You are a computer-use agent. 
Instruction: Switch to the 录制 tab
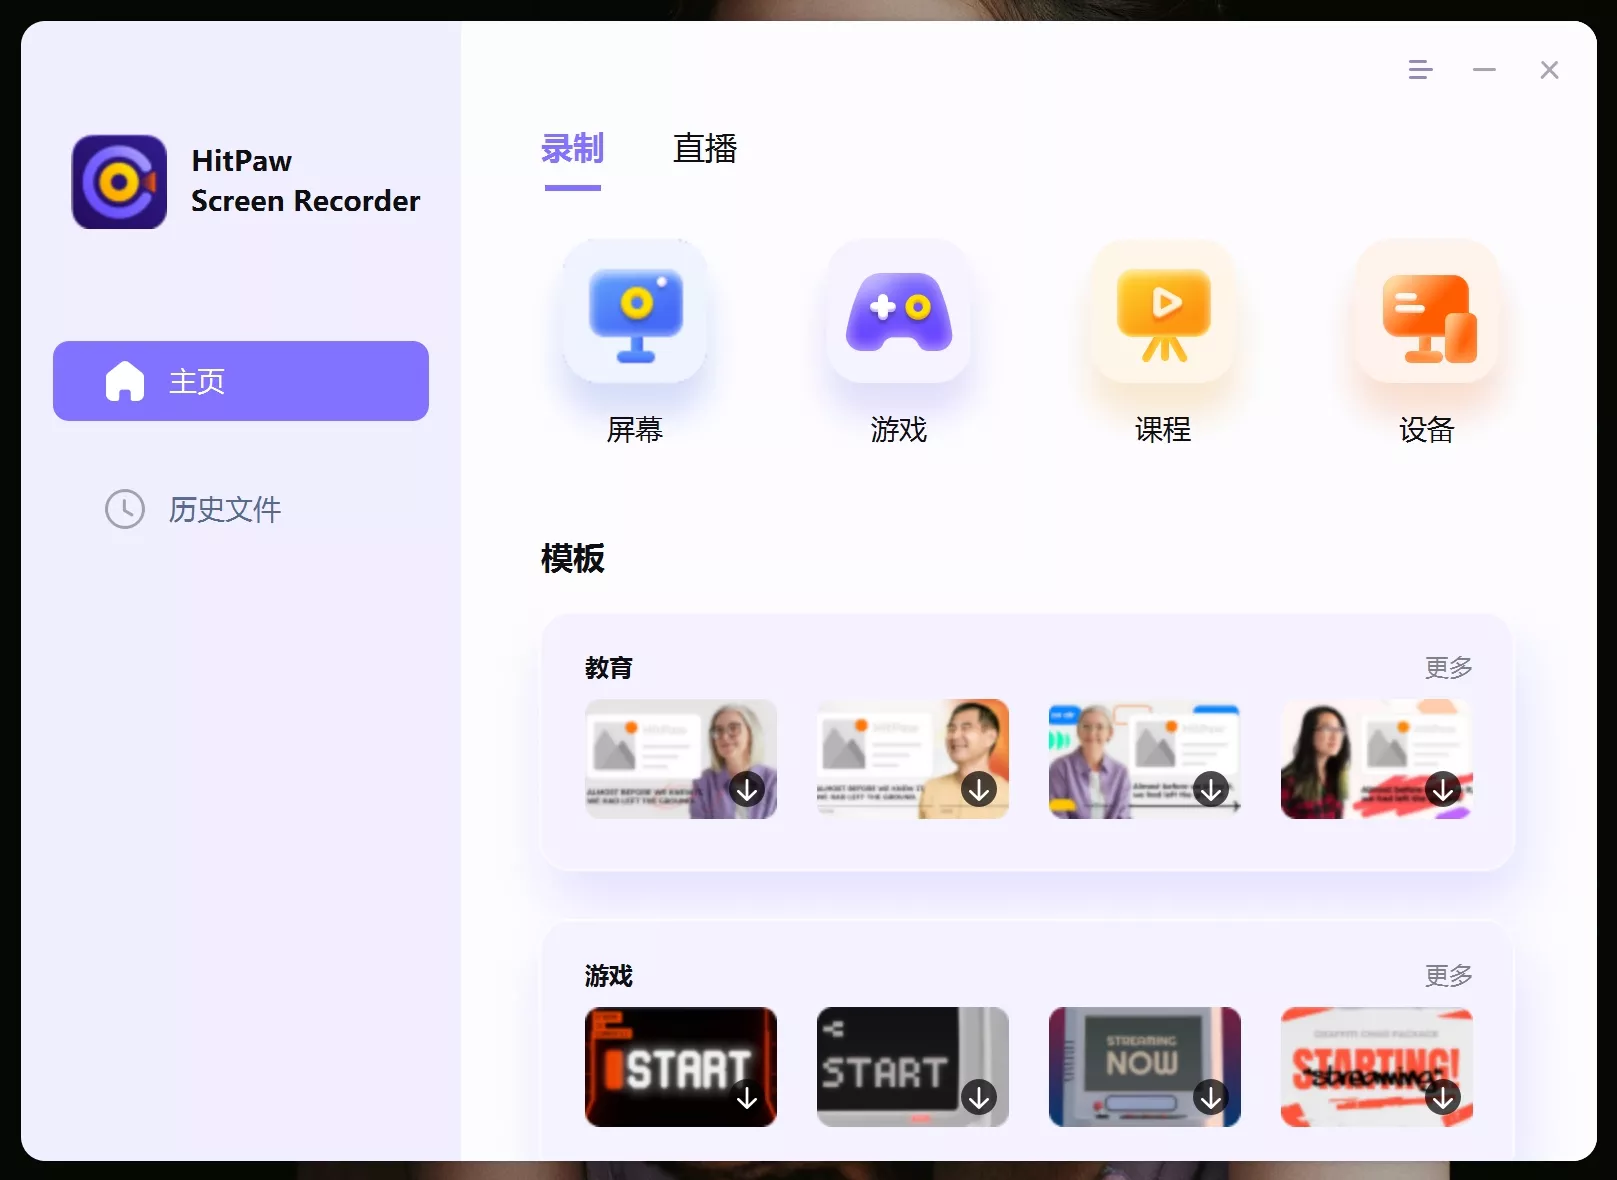click(x=572, y=149)
